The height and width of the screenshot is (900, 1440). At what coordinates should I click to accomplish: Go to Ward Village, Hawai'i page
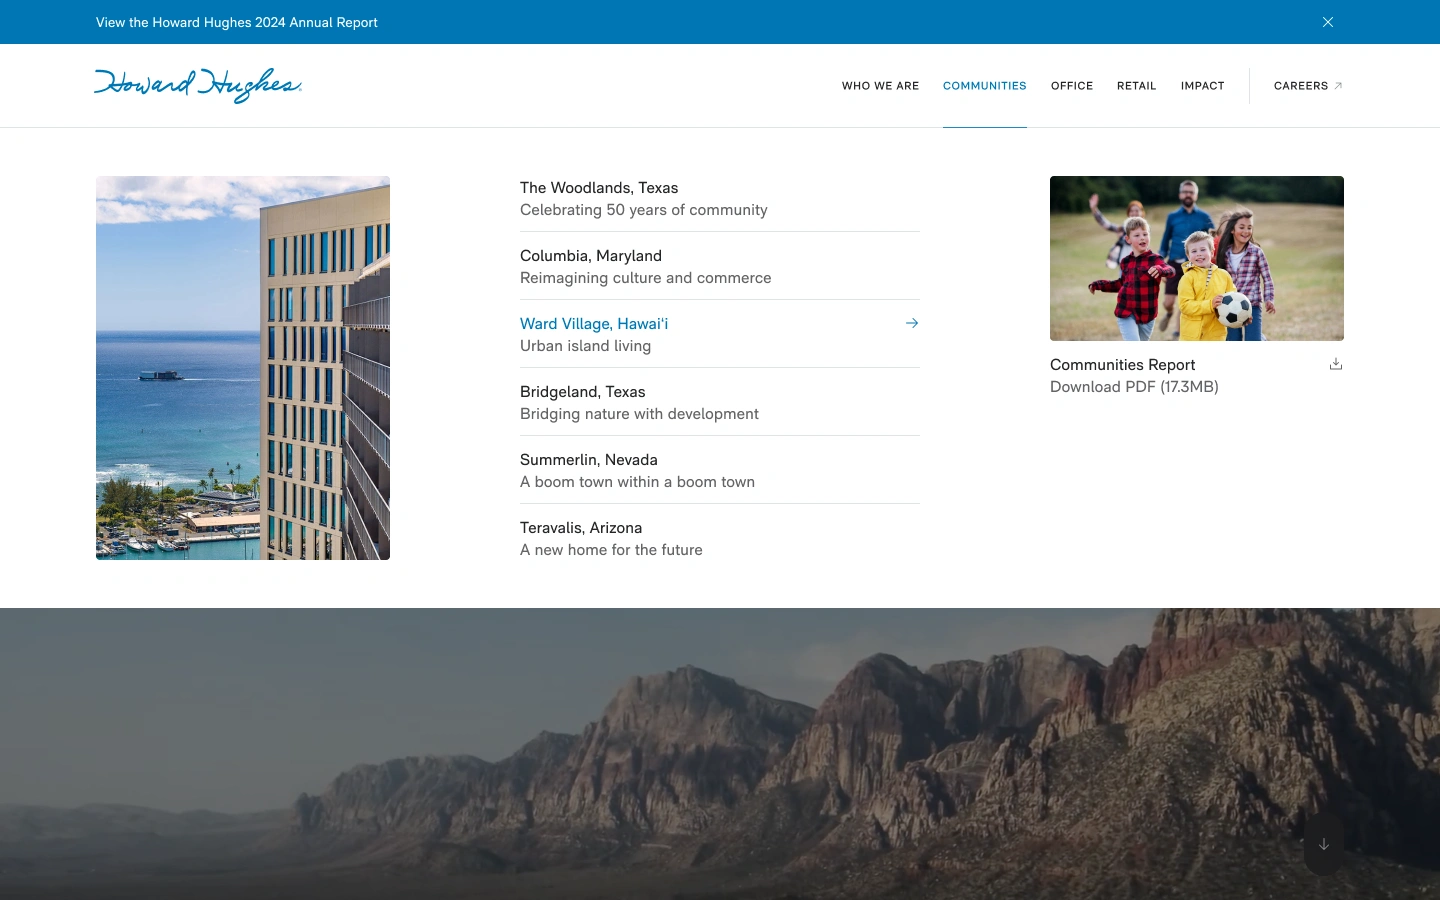pos(594,324)
